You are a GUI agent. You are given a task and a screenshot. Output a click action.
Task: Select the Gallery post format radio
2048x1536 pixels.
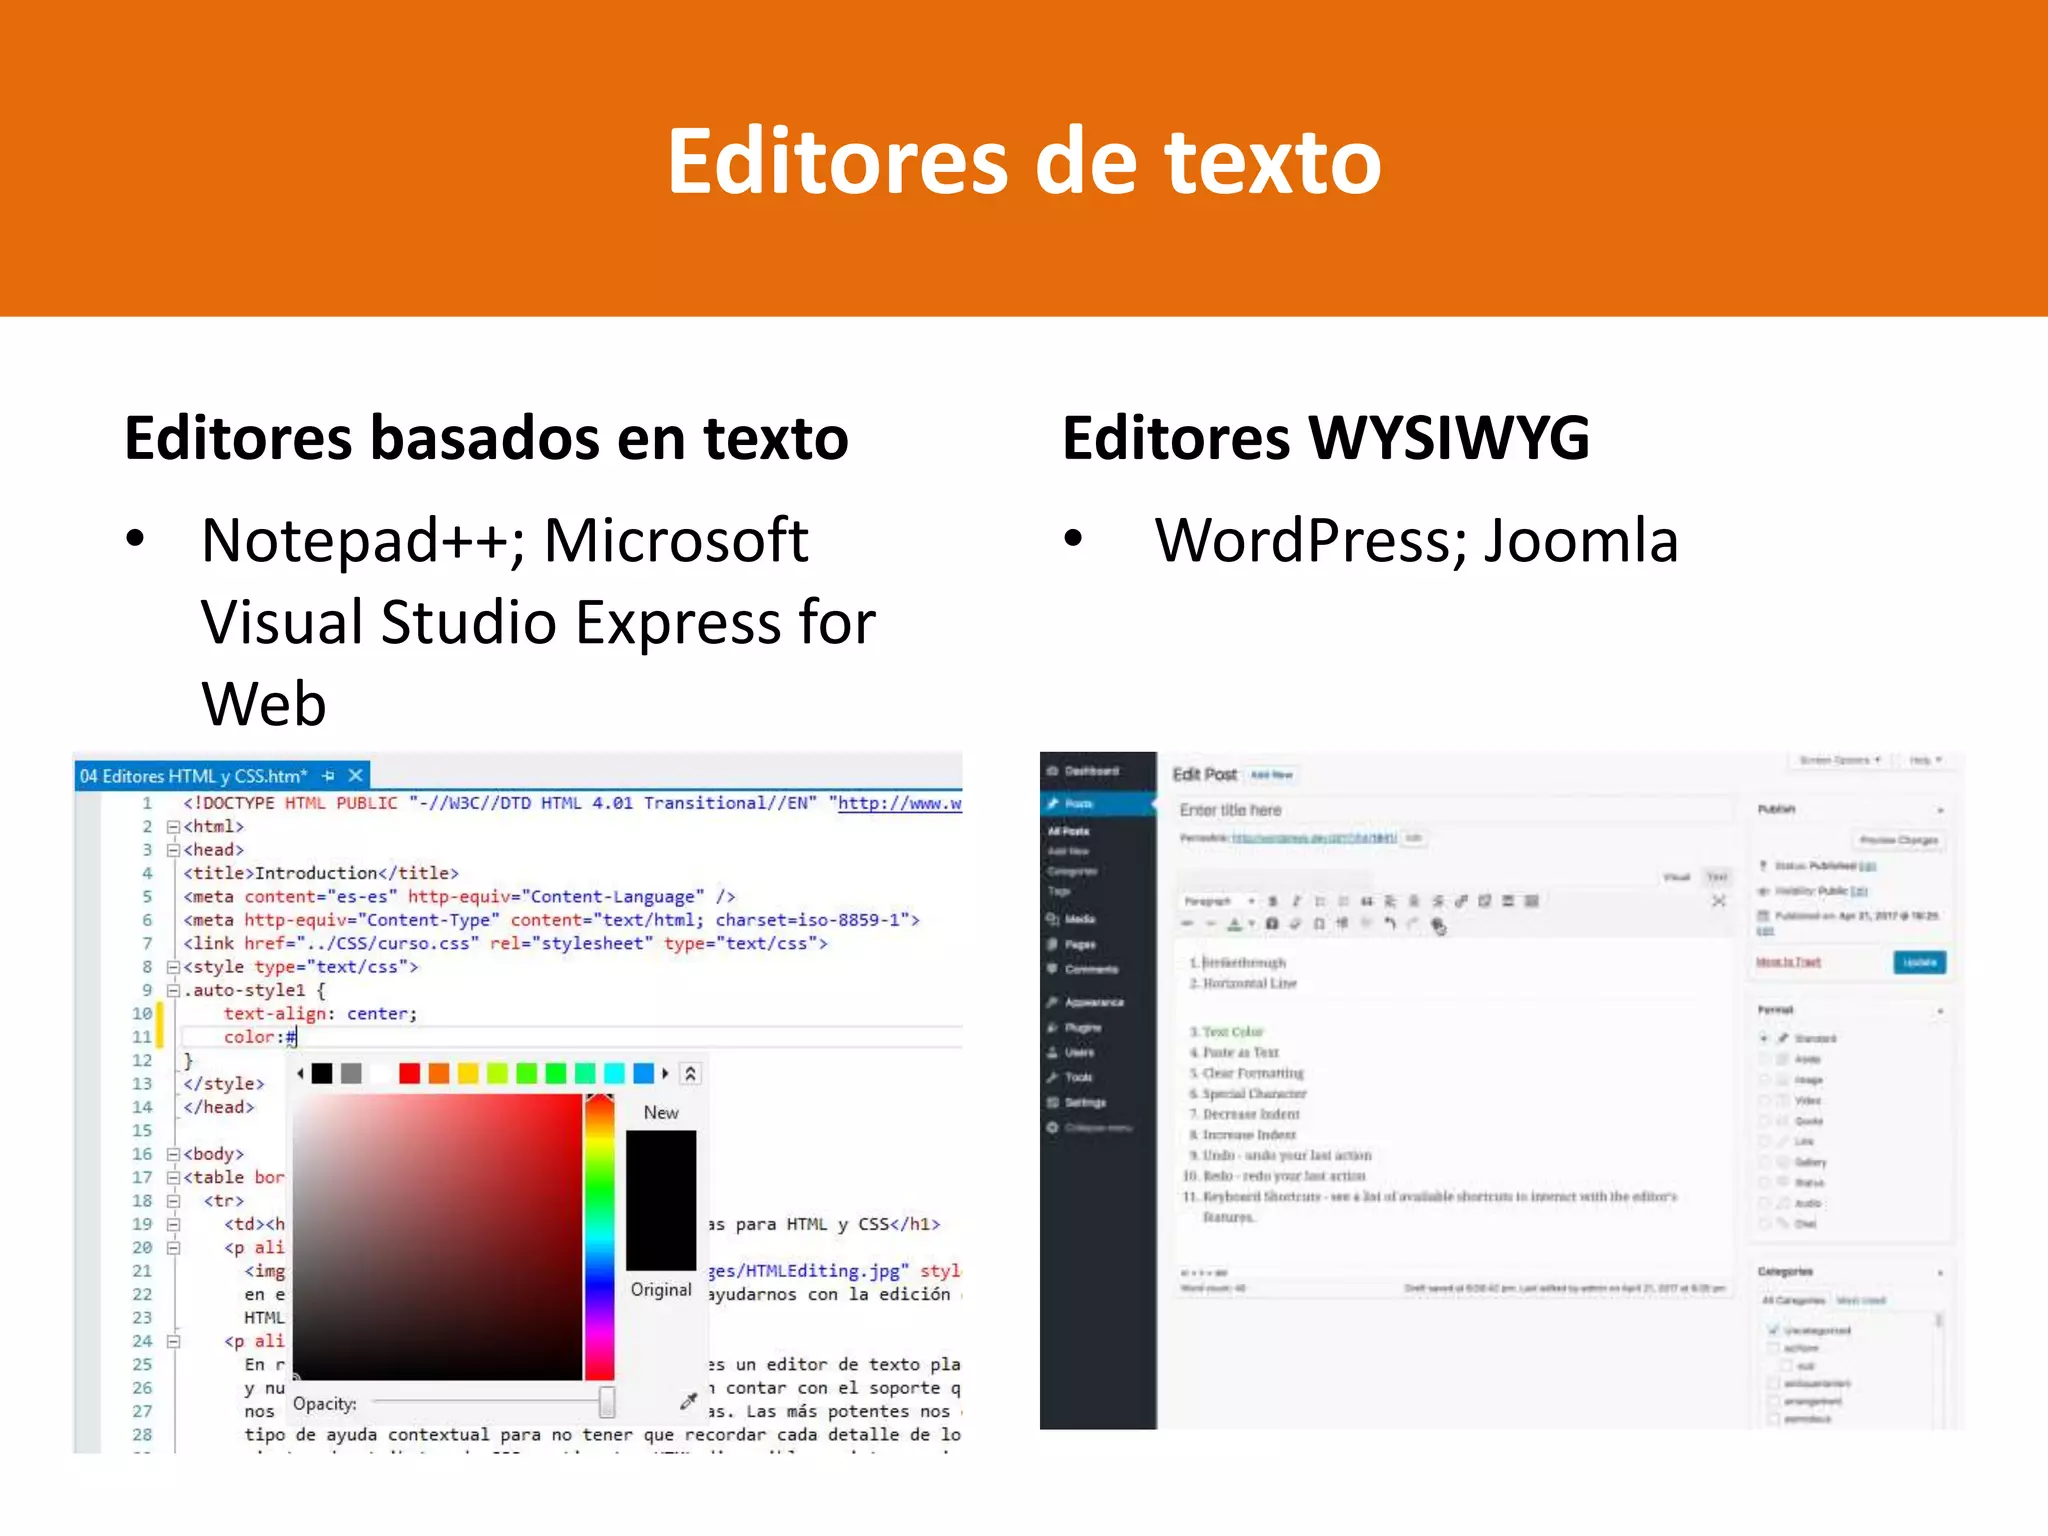pos(1764,1162)
